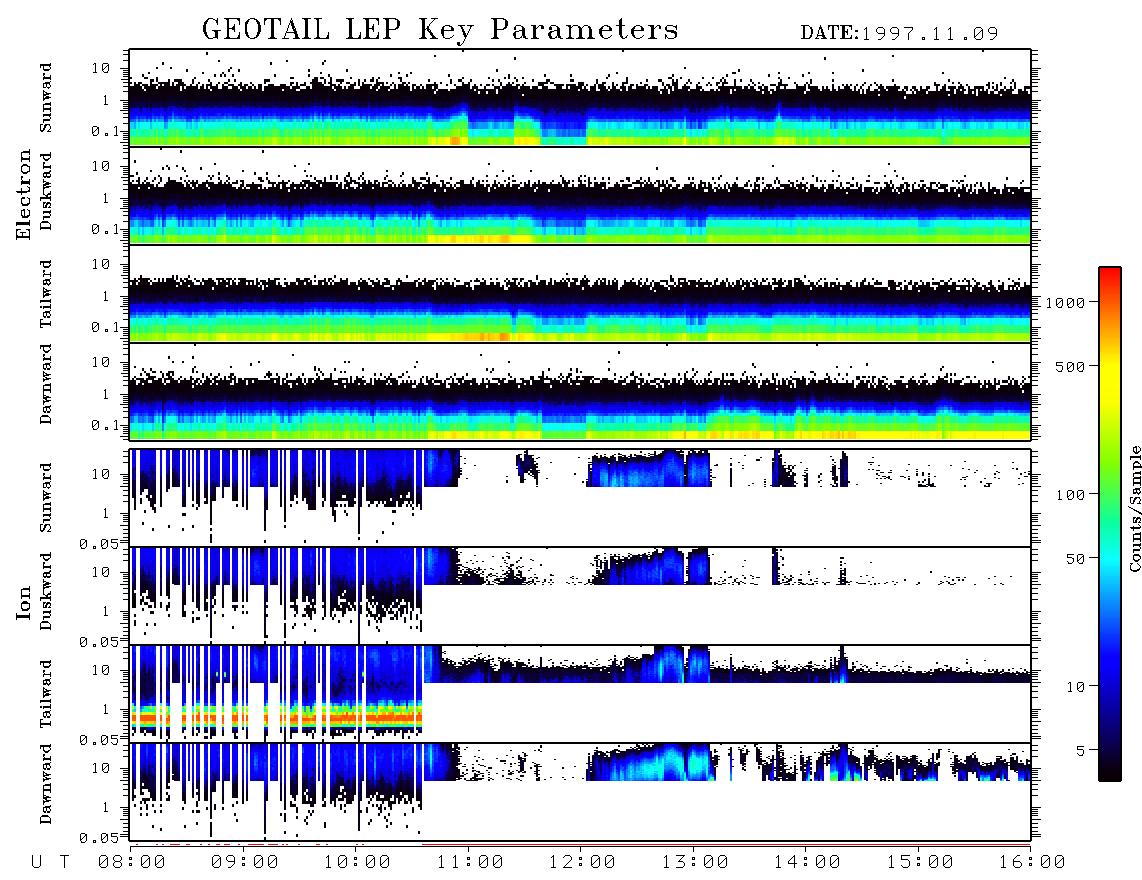Click the 14:00 time tick label
Viewport: 1142px width, 880px height.
[808, 863]
